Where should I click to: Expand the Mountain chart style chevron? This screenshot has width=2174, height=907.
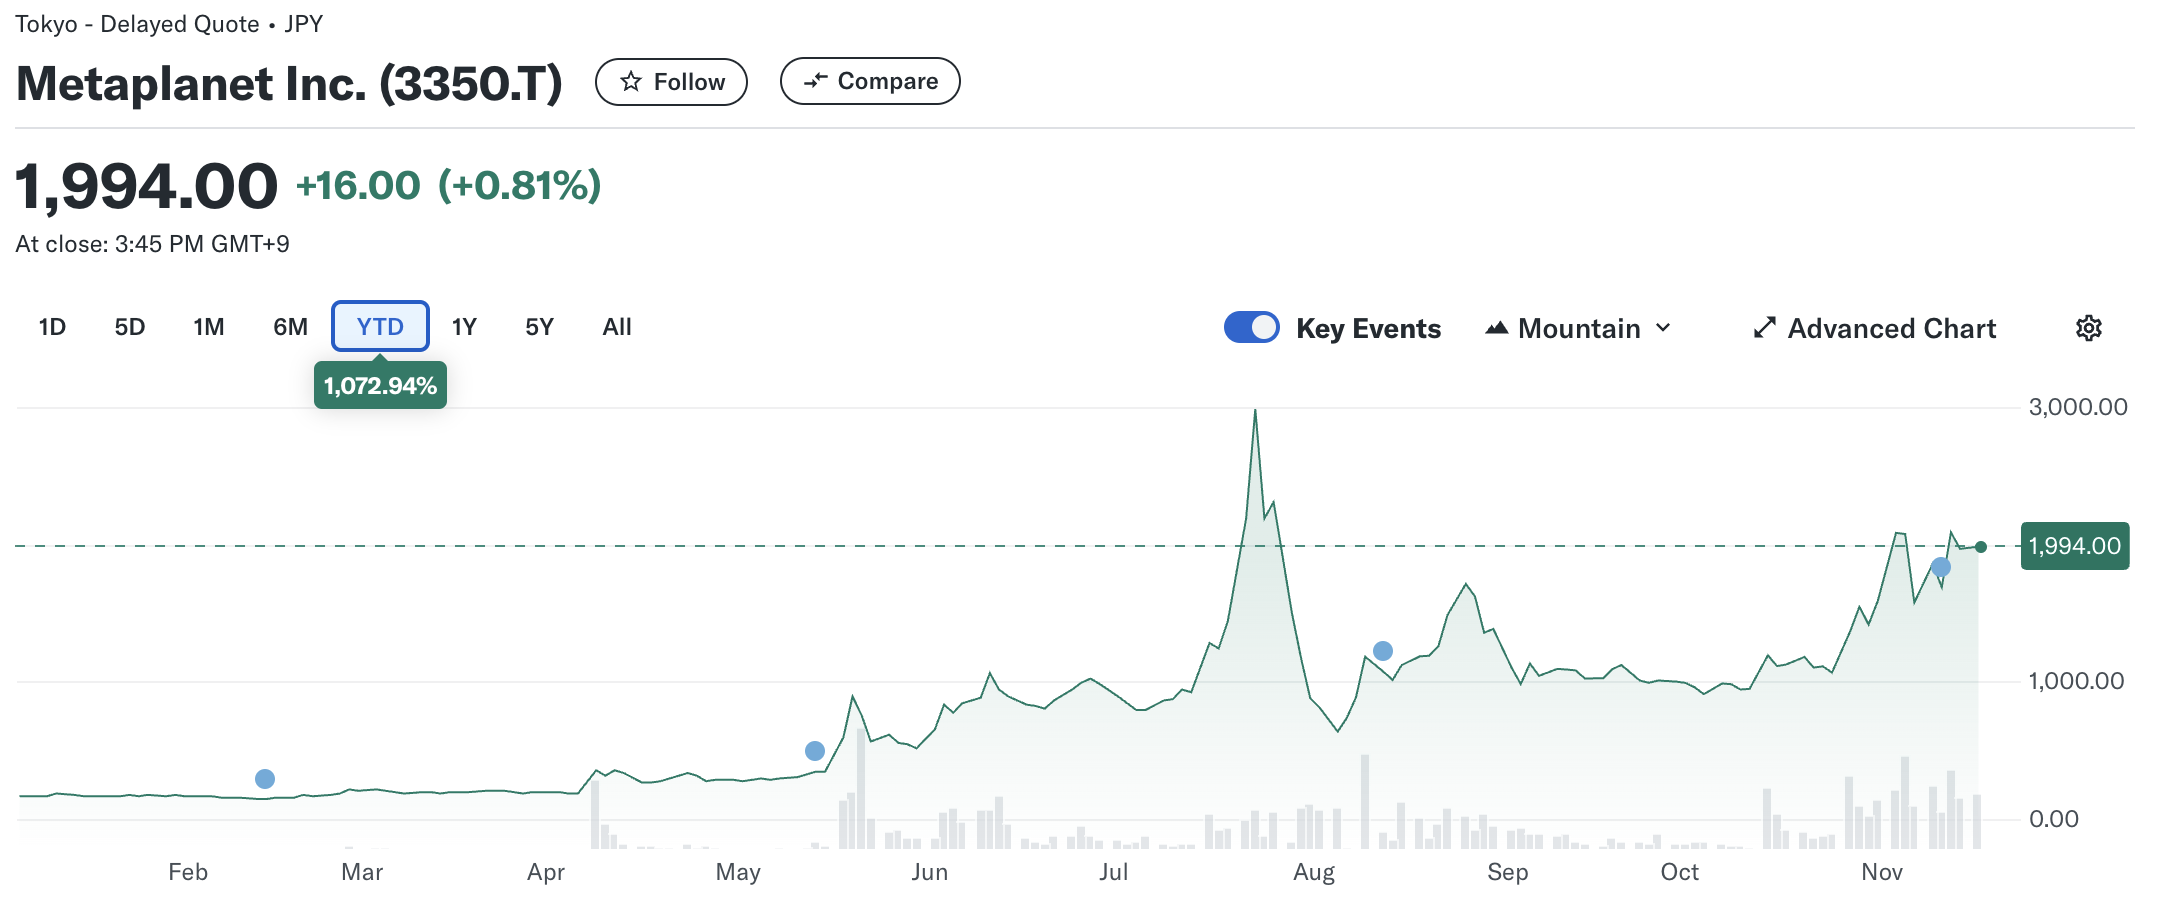[1663, 328]
